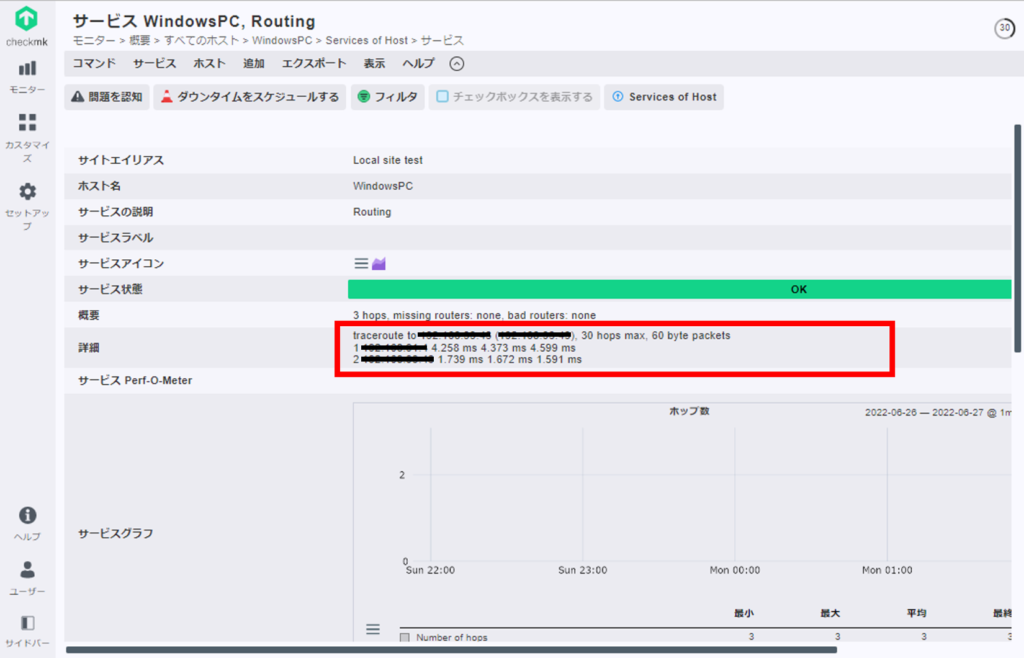Open the 追加 menu

click(254, 63)
